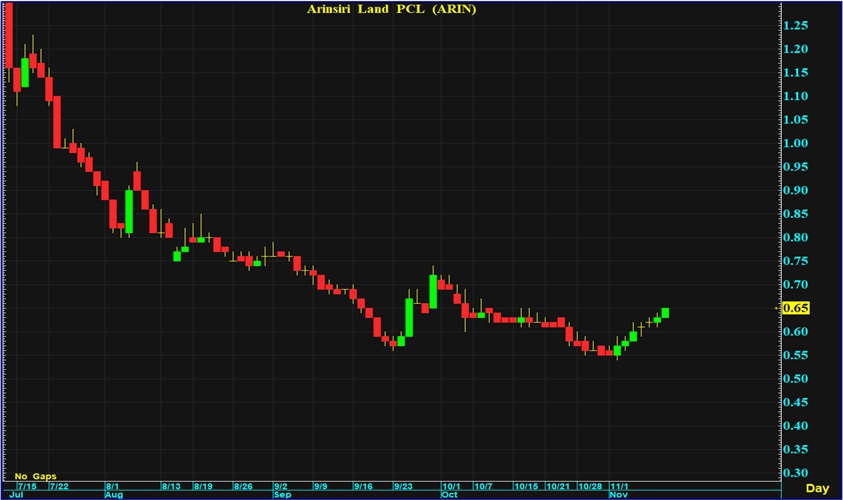Click the 1.20 price axis label
Viewport: 843px width, 500px height.
tap(796, 49)
